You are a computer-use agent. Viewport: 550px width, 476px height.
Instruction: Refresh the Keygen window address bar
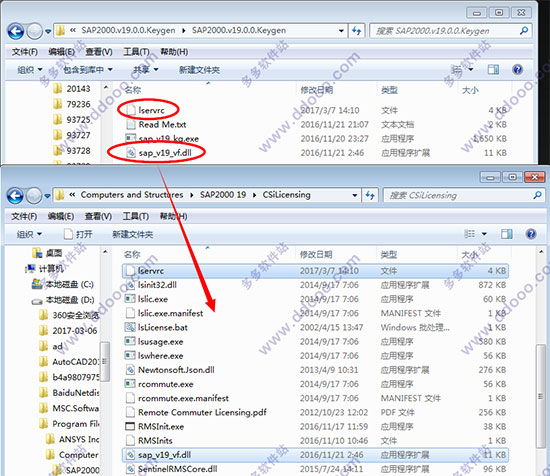(357, 31)
